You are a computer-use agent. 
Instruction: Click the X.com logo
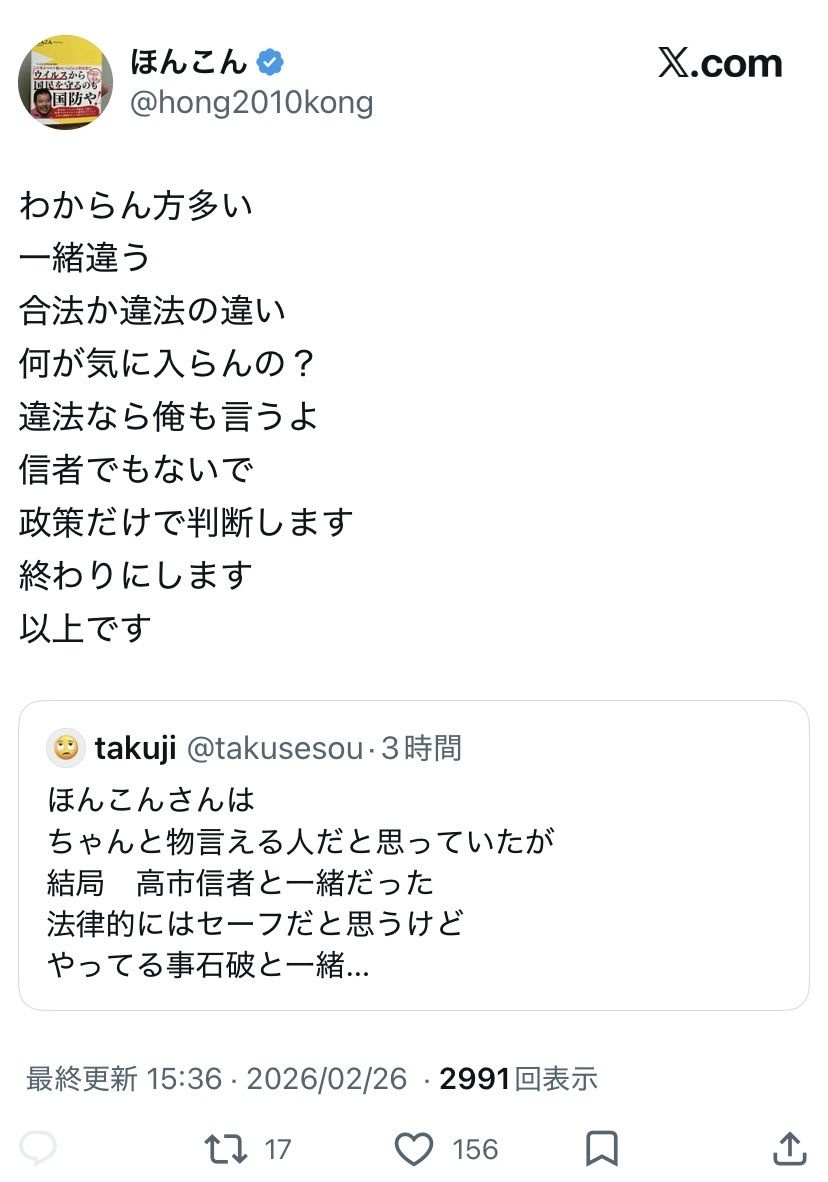point(720,64)
